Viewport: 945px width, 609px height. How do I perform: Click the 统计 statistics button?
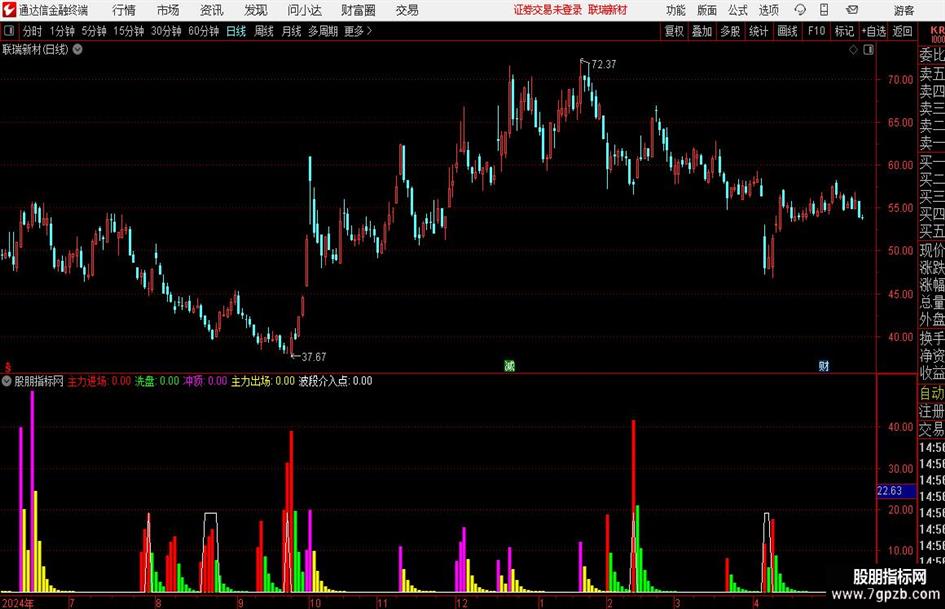[758, 31]
